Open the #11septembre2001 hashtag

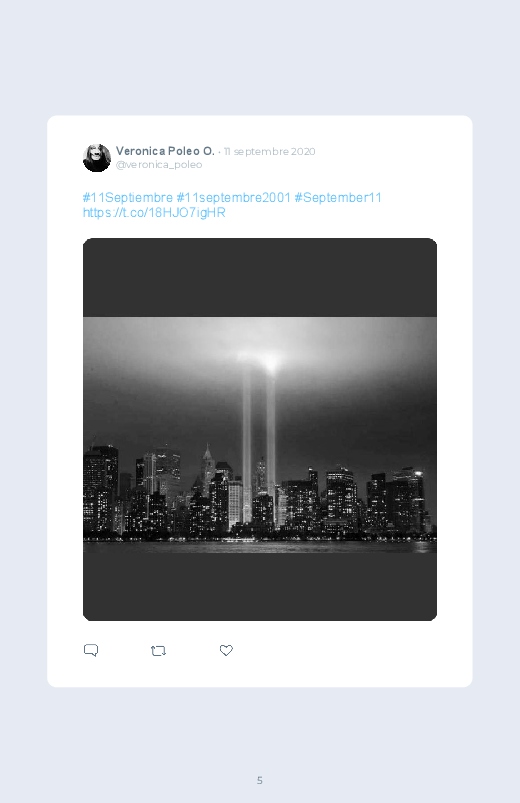coord(234,198)
